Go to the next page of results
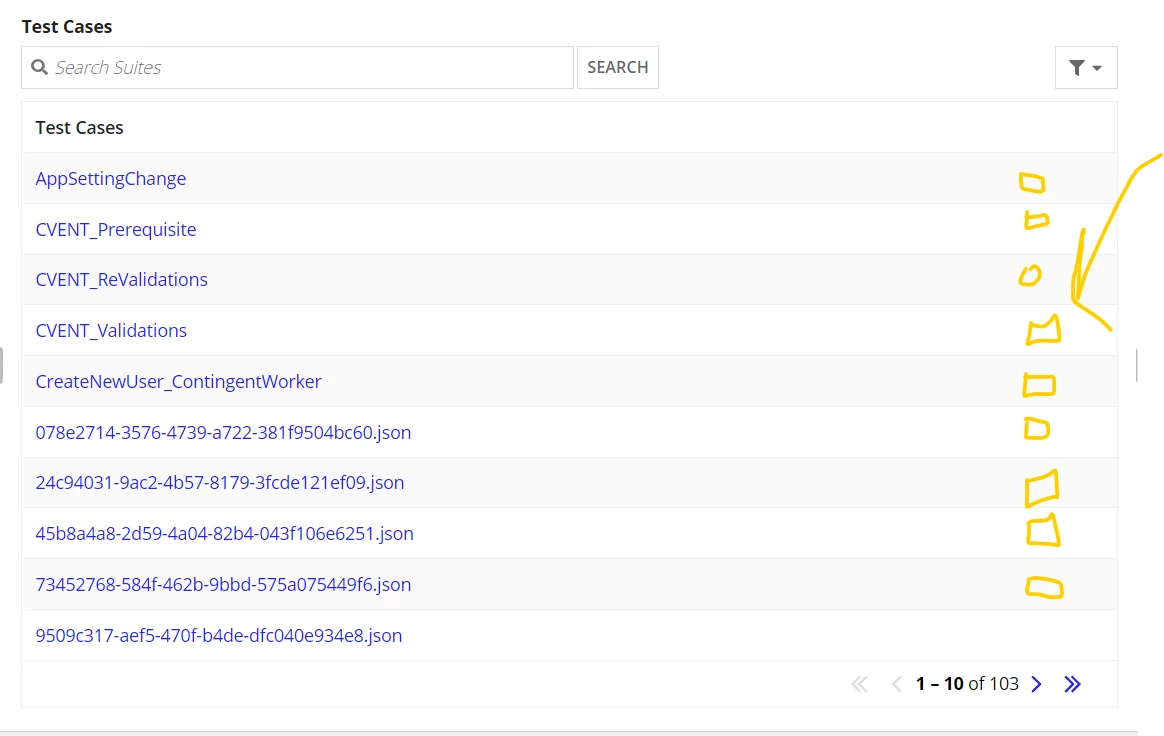The image size is (1164, 736). pos(1036,684)
